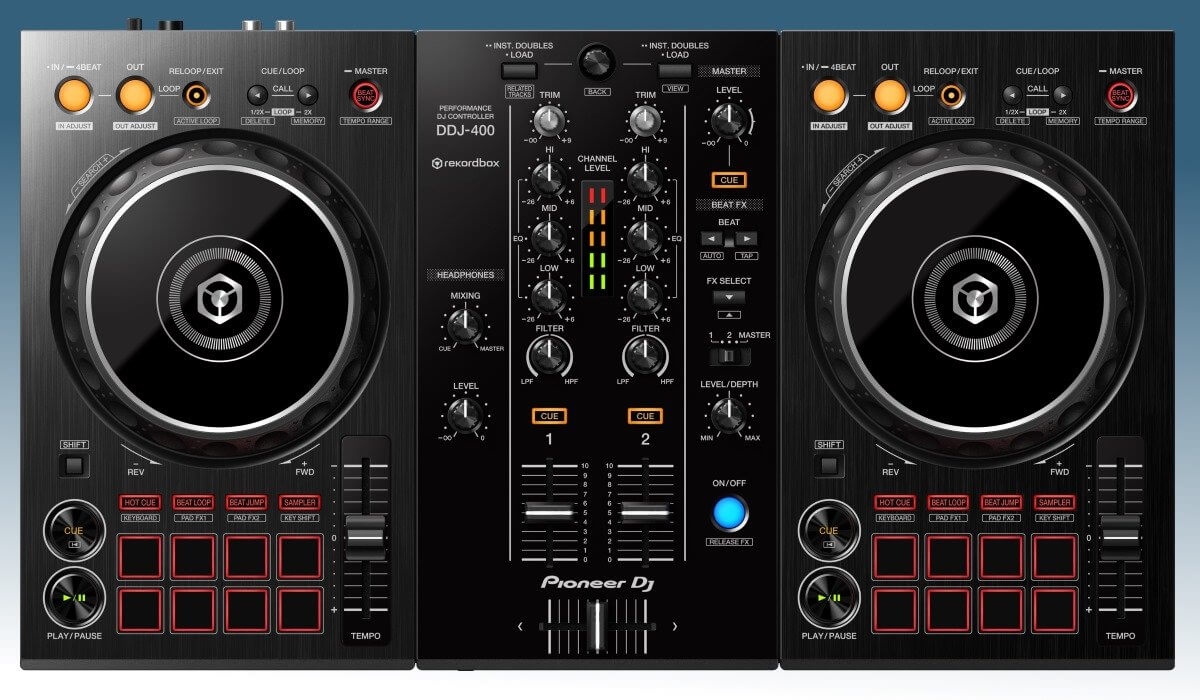Click the channel 1 LOW EQ knob
The image size is (1200, 700).
547,296
